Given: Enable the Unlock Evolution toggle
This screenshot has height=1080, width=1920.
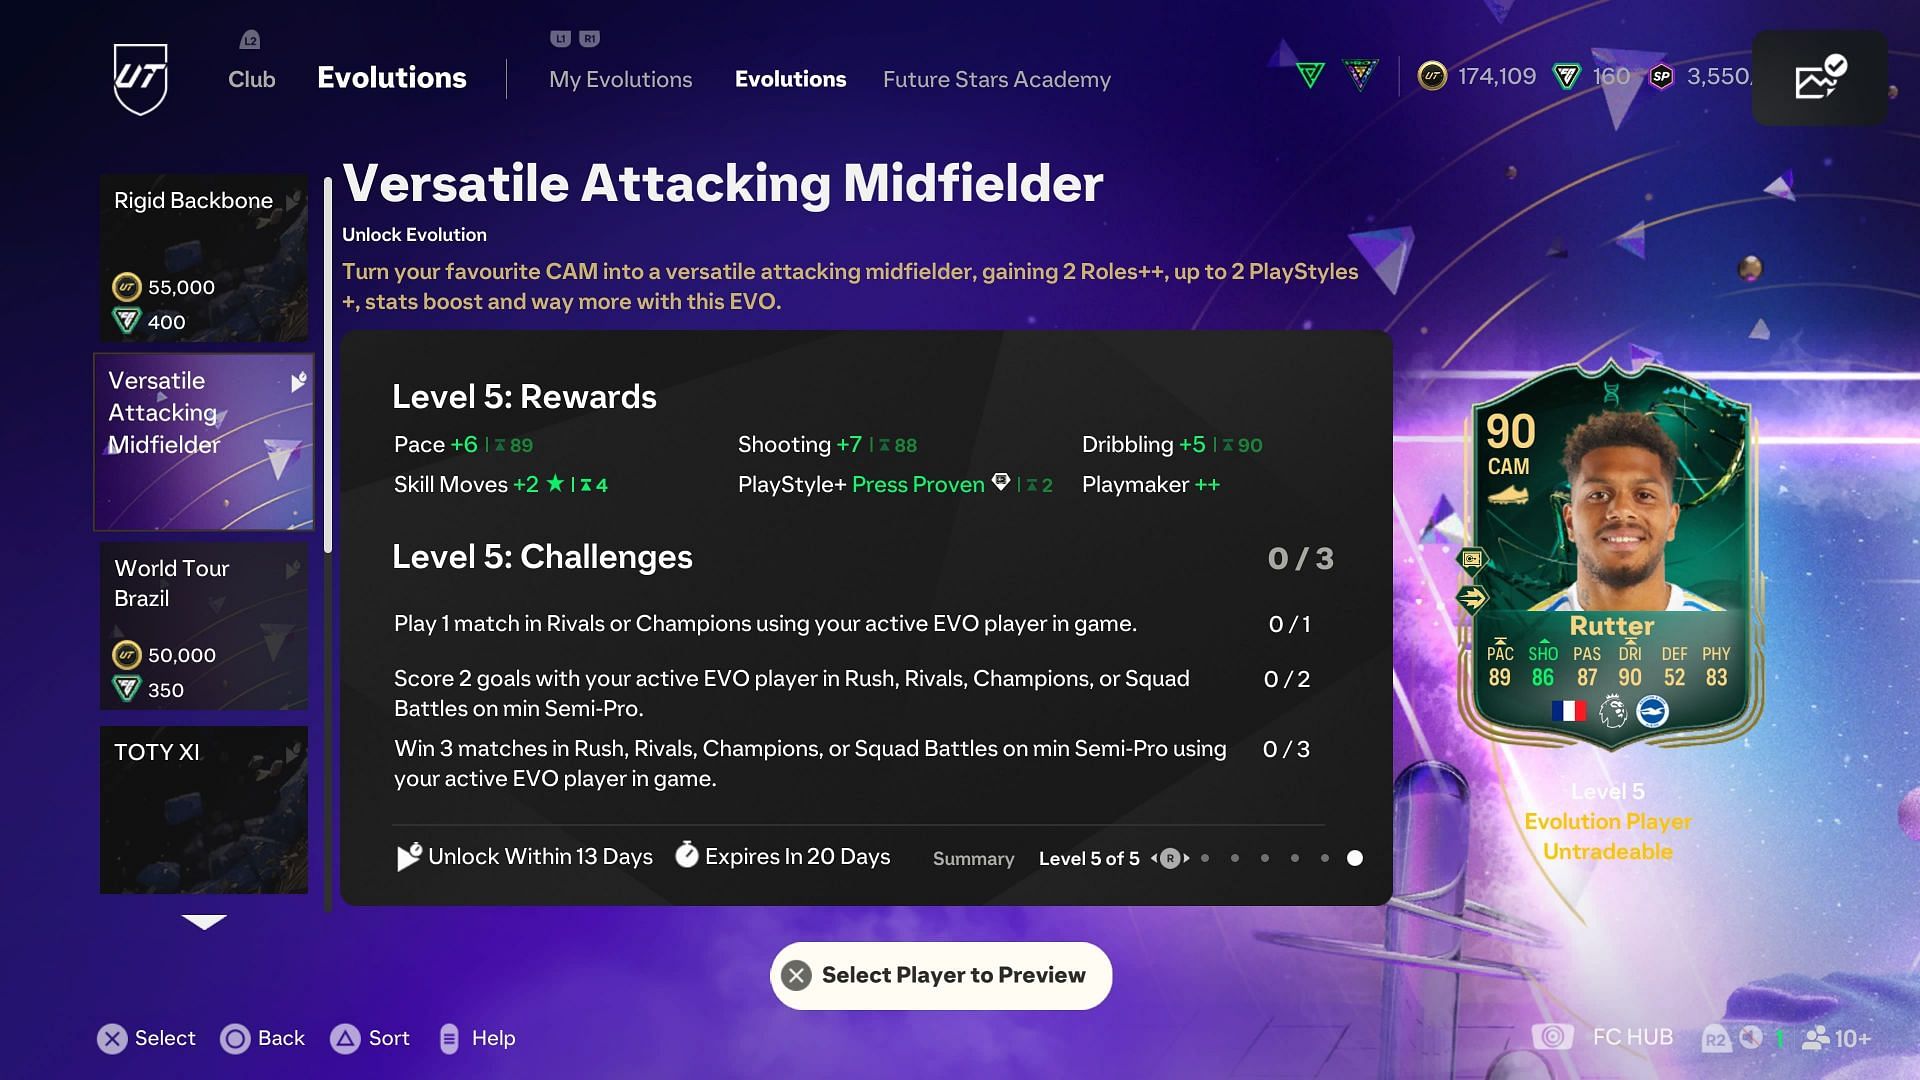Looking at the screenshot, I should pyautogui.click(x=413, y=235).
